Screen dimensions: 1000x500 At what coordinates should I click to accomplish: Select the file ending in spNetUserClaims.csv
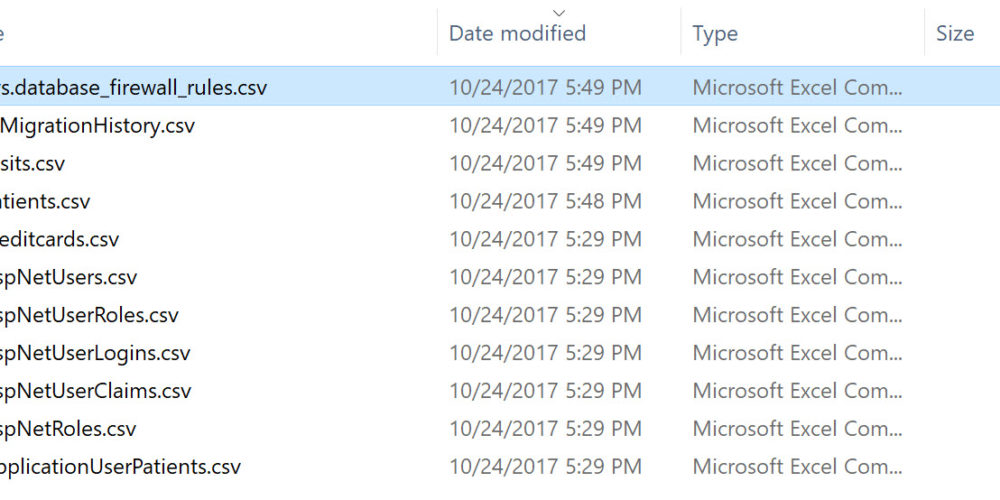pos(96,392)
